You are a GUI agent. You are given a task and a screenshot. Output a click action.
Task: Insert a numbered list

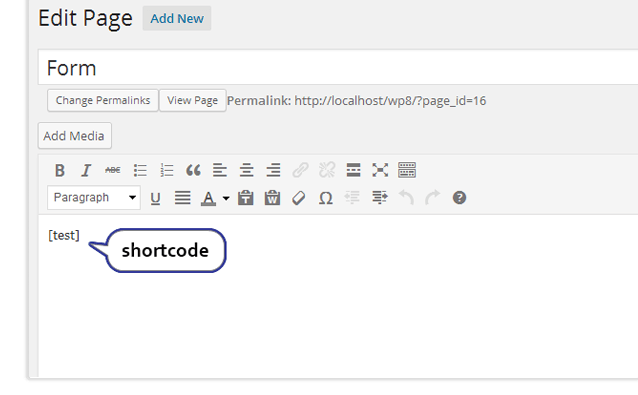click(167, 170)
